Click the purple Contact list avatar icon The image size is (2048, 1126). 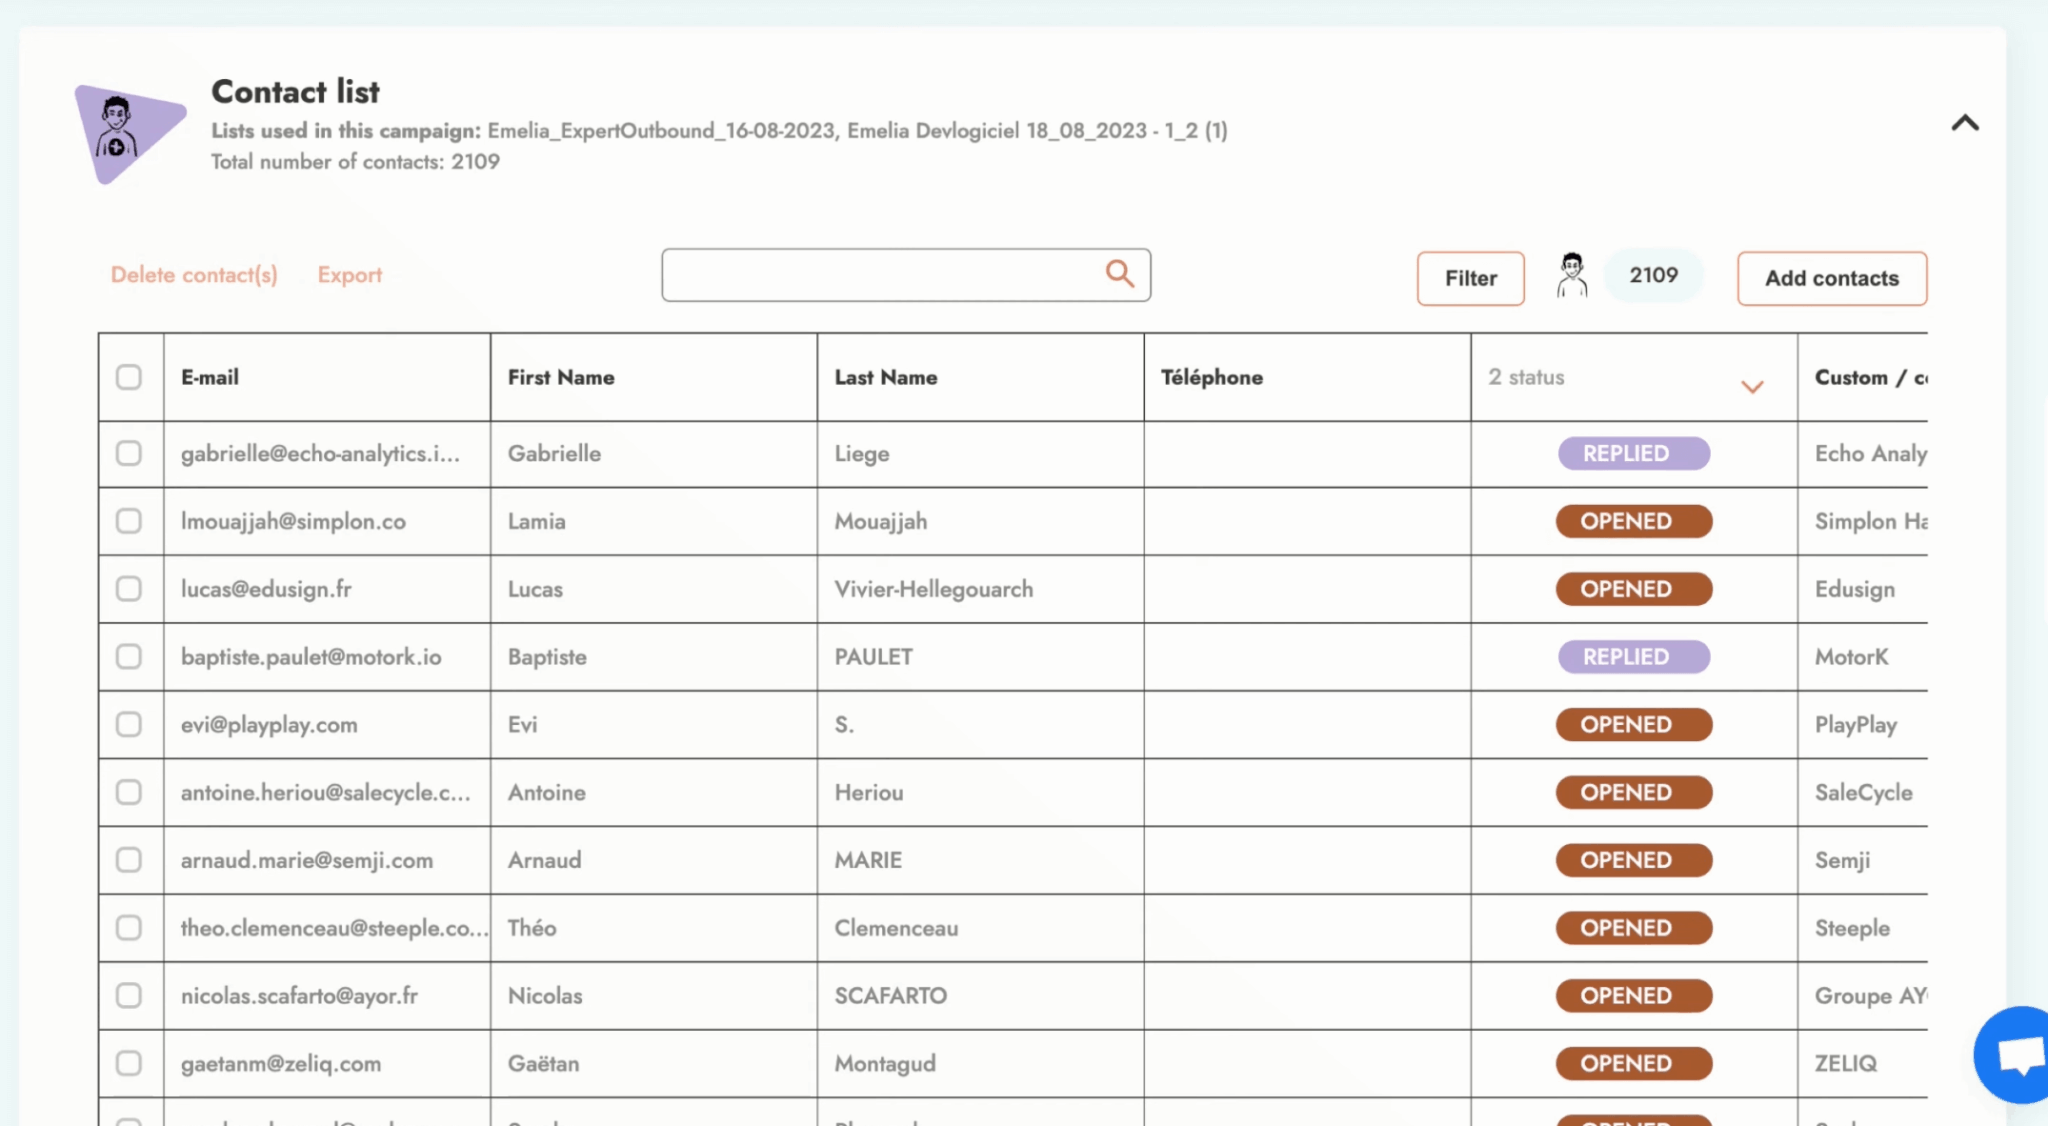click(128, 133)
